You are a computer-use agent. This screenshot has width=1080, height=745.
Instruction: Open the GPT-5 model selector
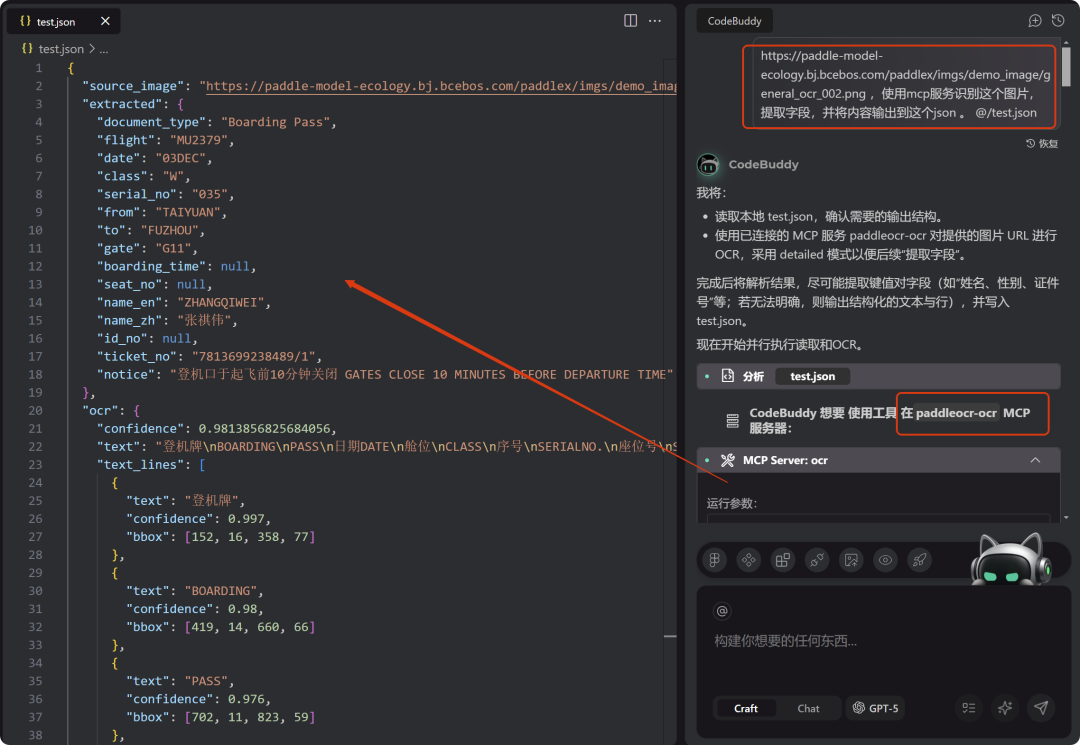click(x=875, y=708)
